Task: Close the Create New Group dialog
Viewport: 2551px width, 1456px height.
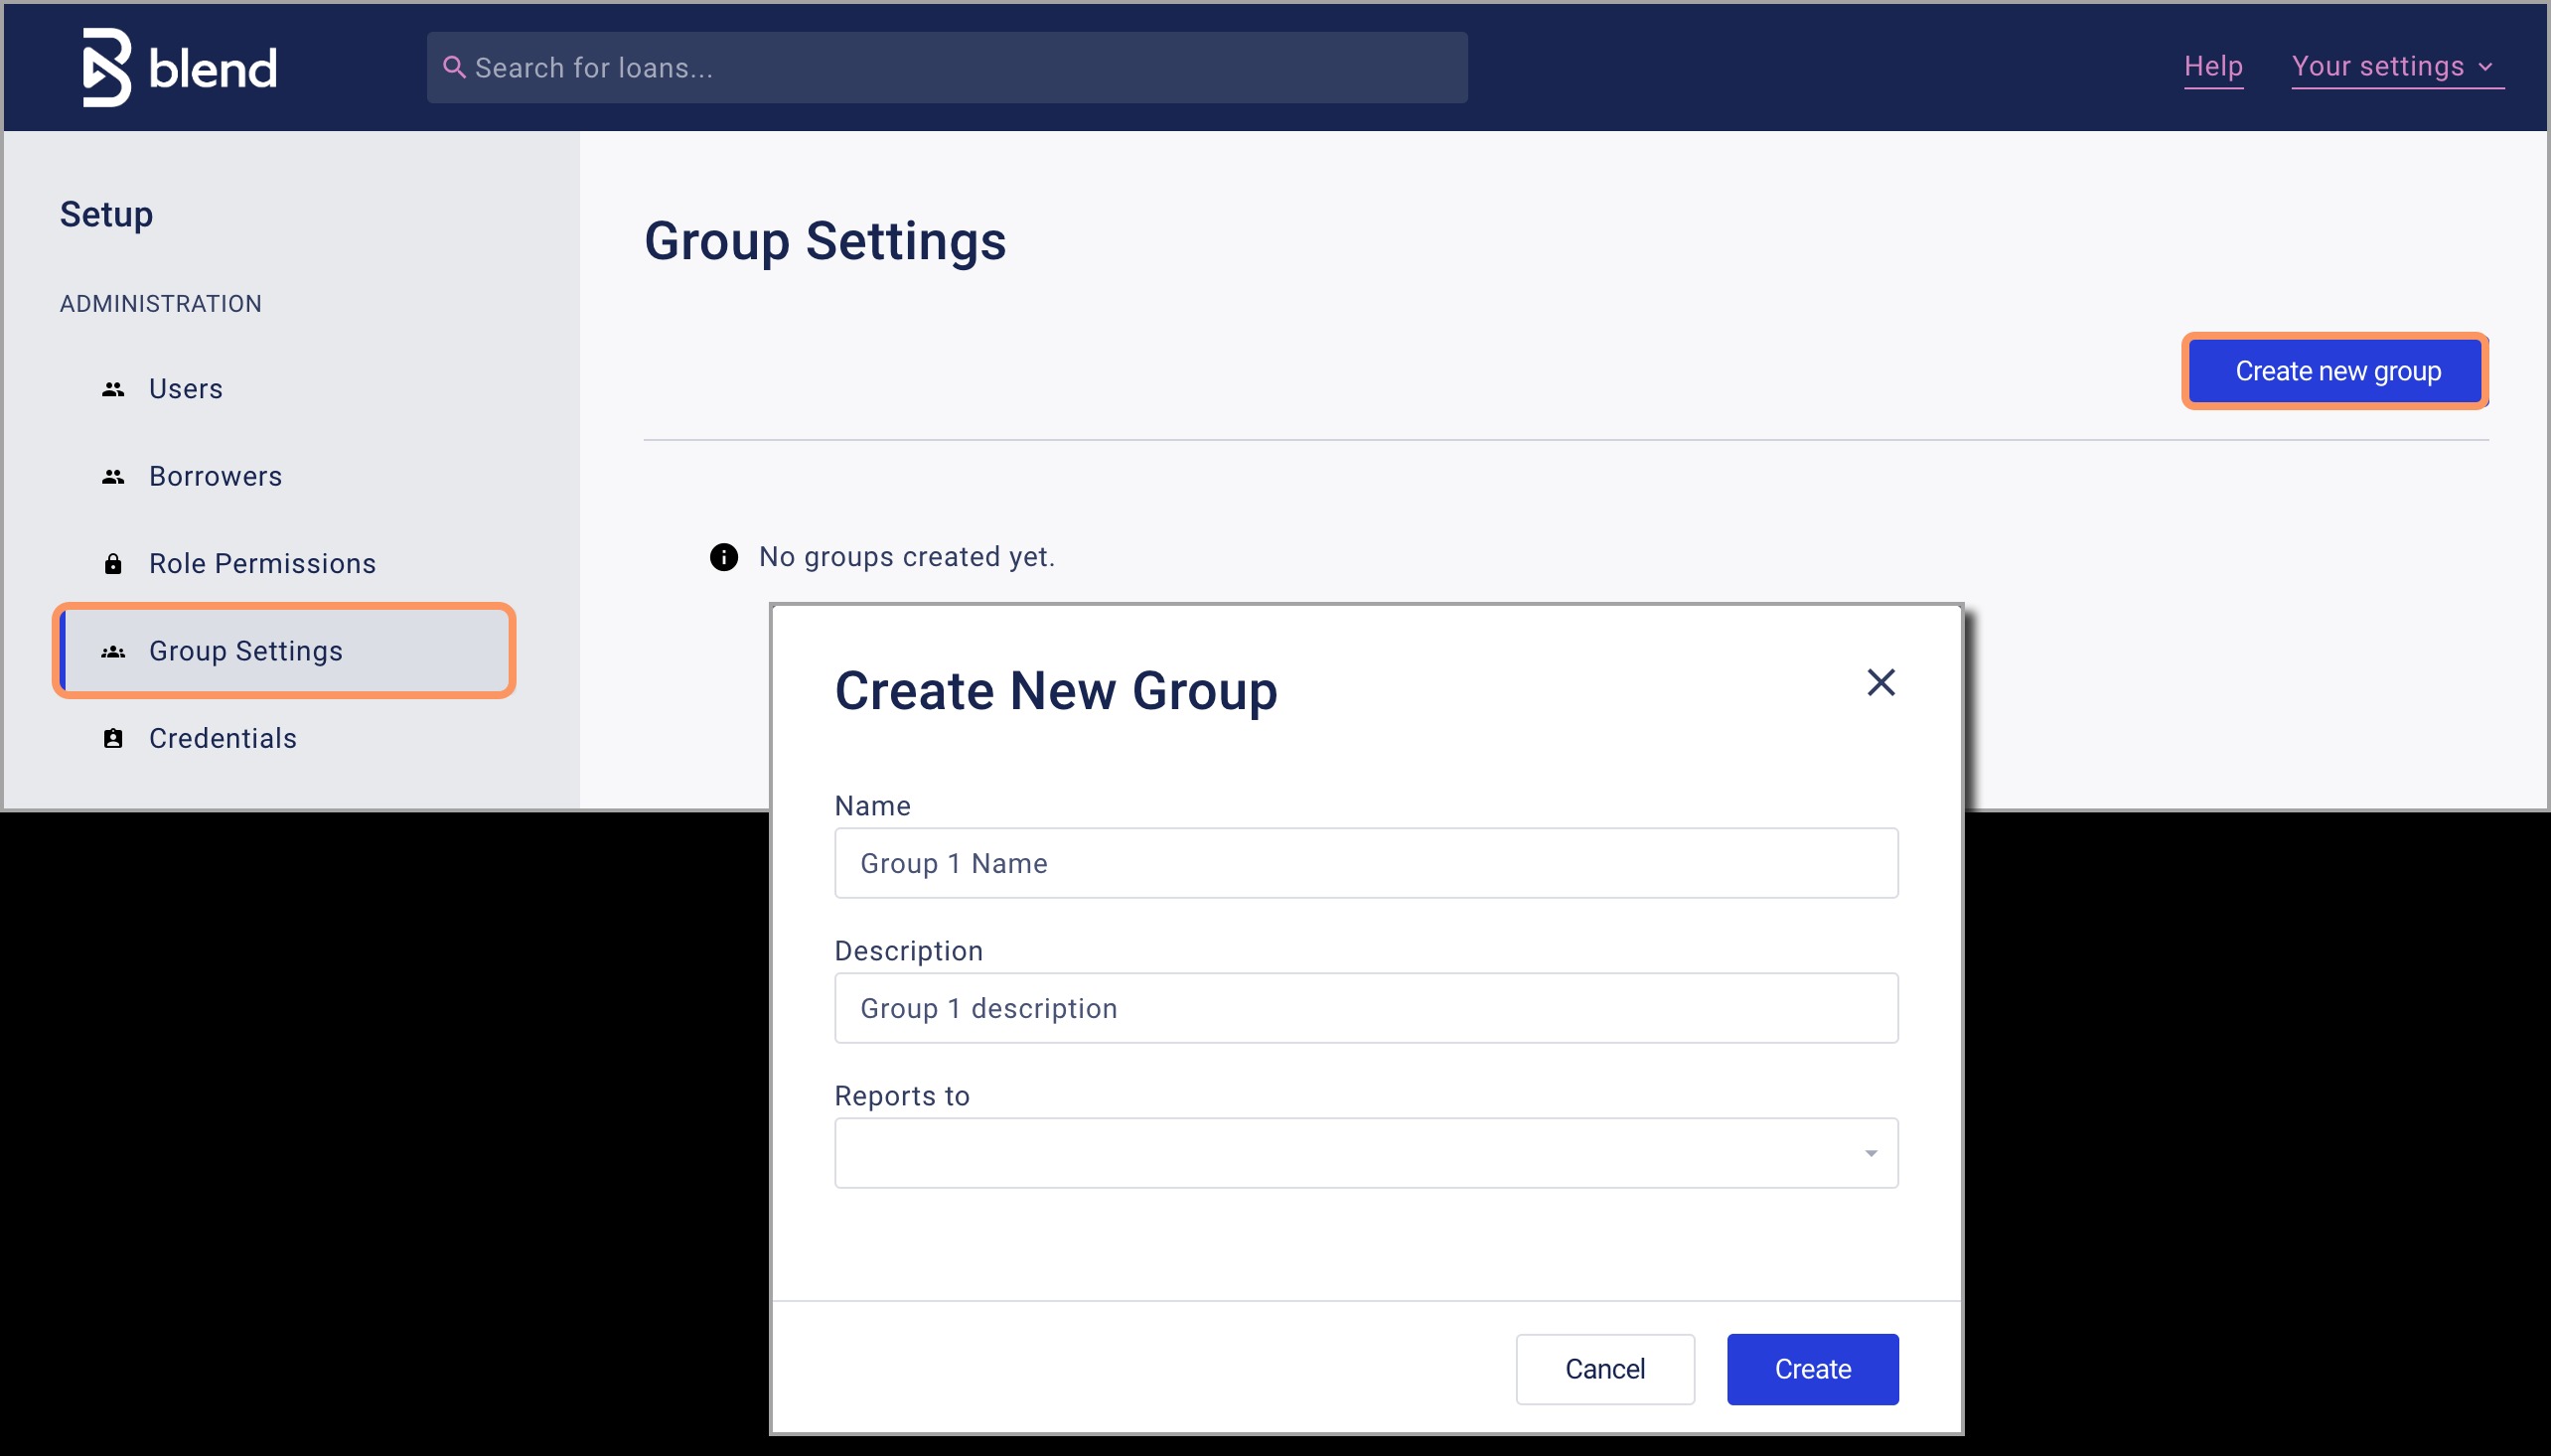Action: 1881,683
